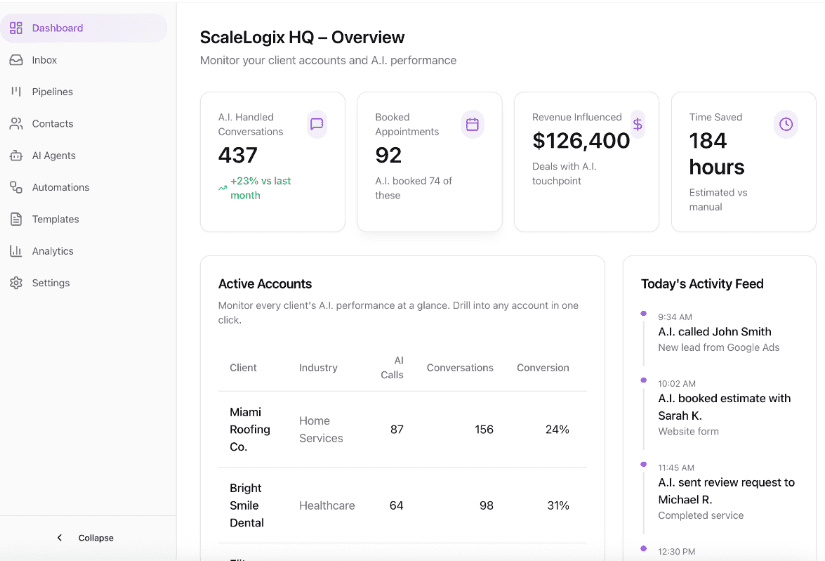Screen dimensions: 825x561
Task: Open the Miami Roofing Co. account row
Action: pos(250,429)
